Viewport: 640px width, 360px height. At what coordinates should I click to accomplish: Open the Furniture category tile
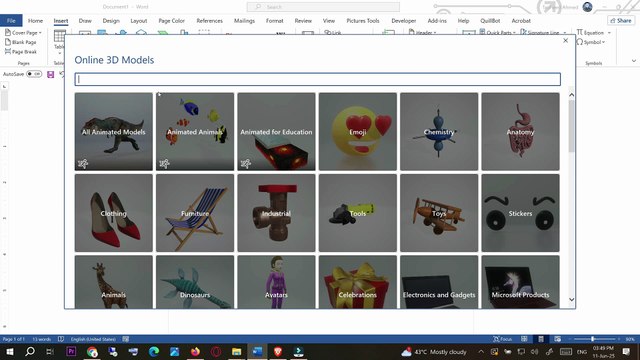coord(195,213)
